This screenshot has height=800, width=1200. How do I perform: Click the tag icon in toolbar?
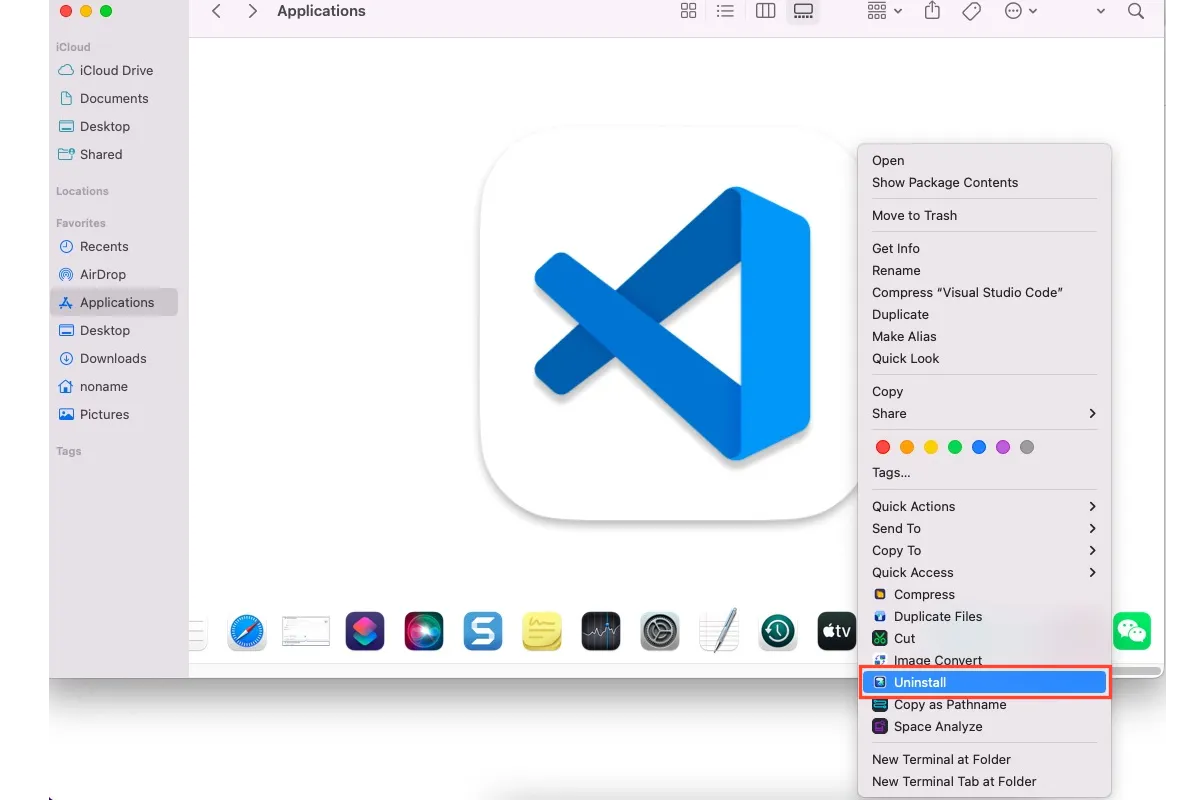click(971, 11)
